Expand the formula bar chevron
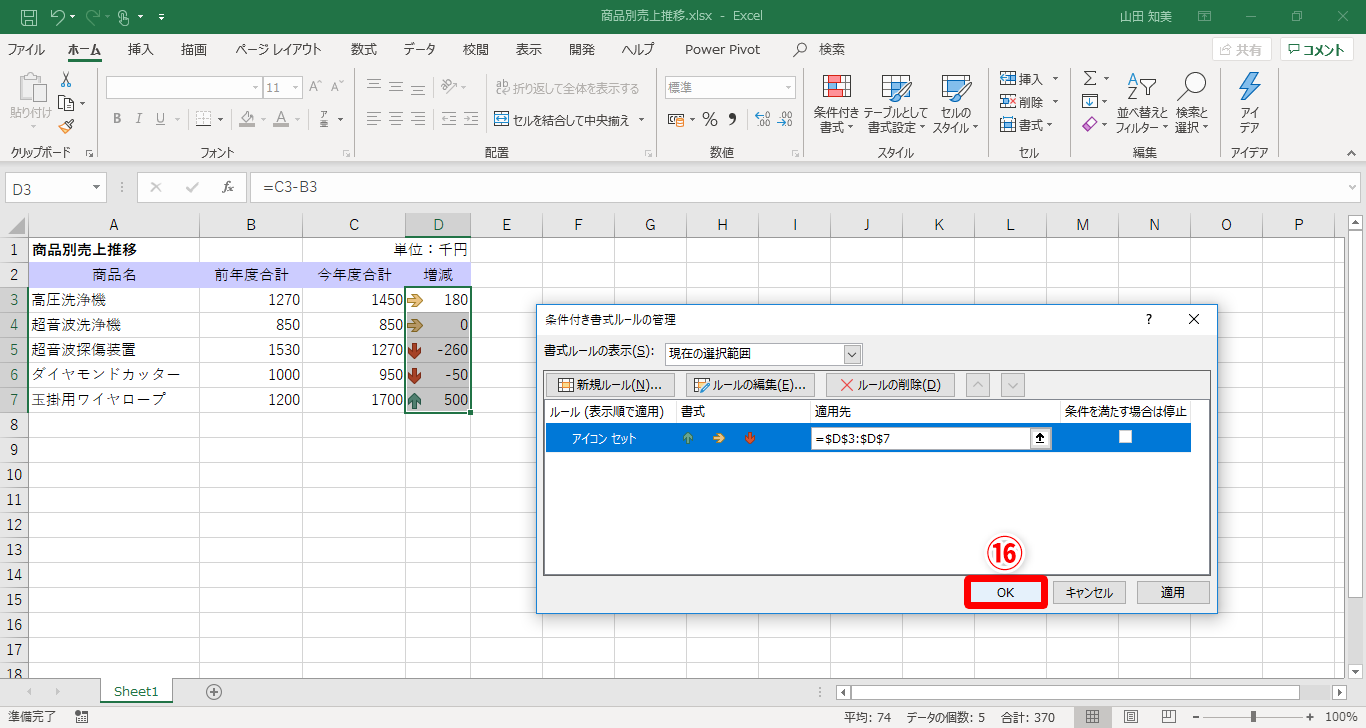Screen dimensions: 1366x728 coord(1353,187)
